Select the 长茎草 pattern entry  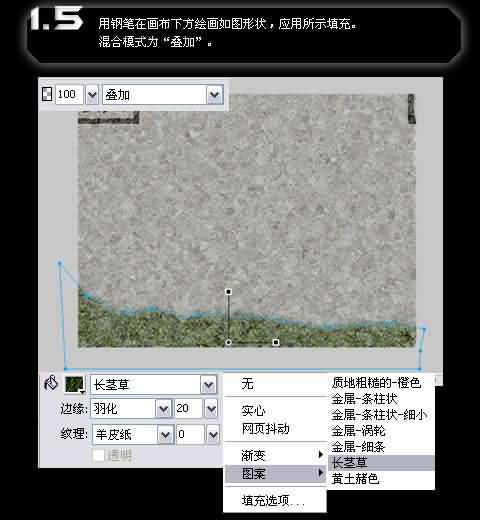pyautogui.click(x=381, y=463)
